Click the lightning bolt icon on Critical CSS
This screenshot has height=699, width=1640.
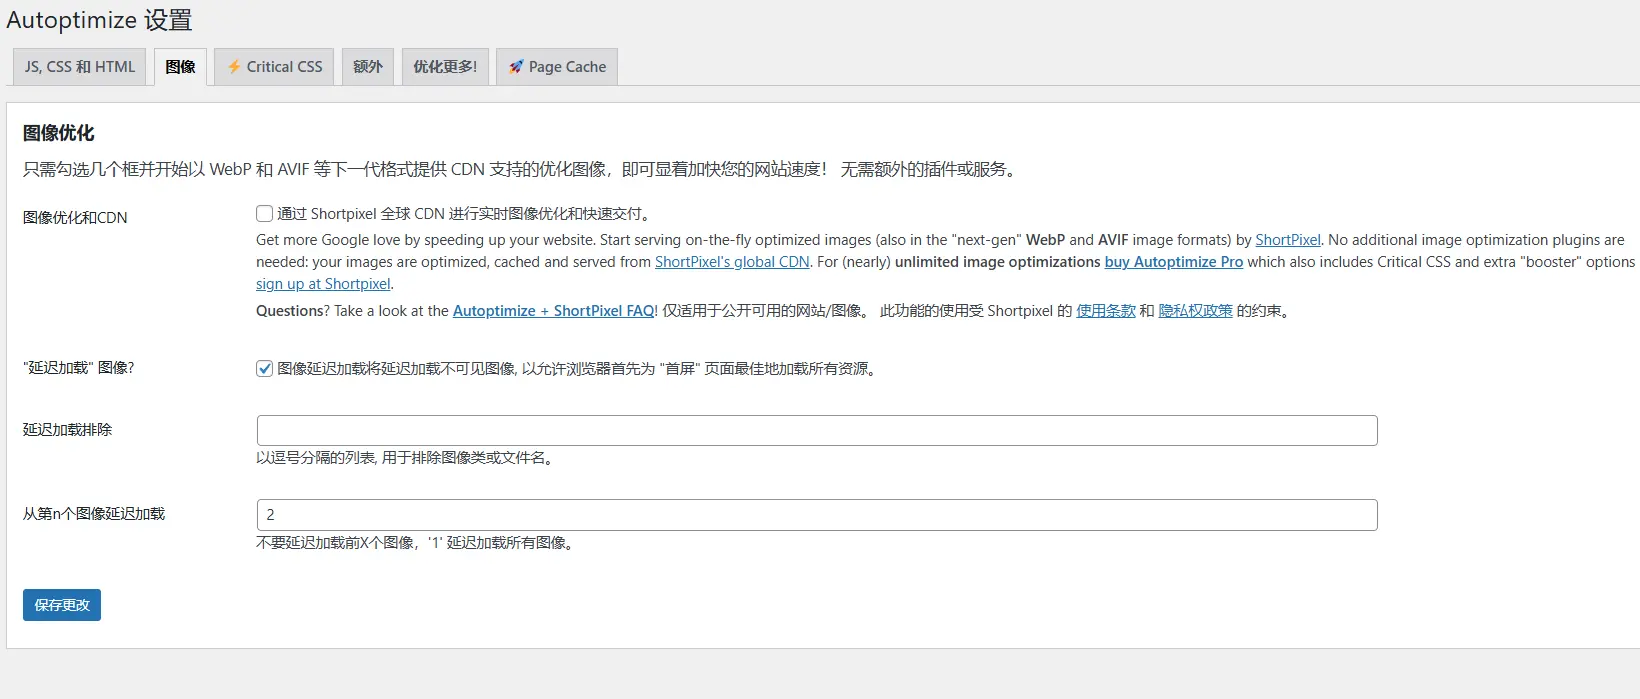(x=234, y=67)
